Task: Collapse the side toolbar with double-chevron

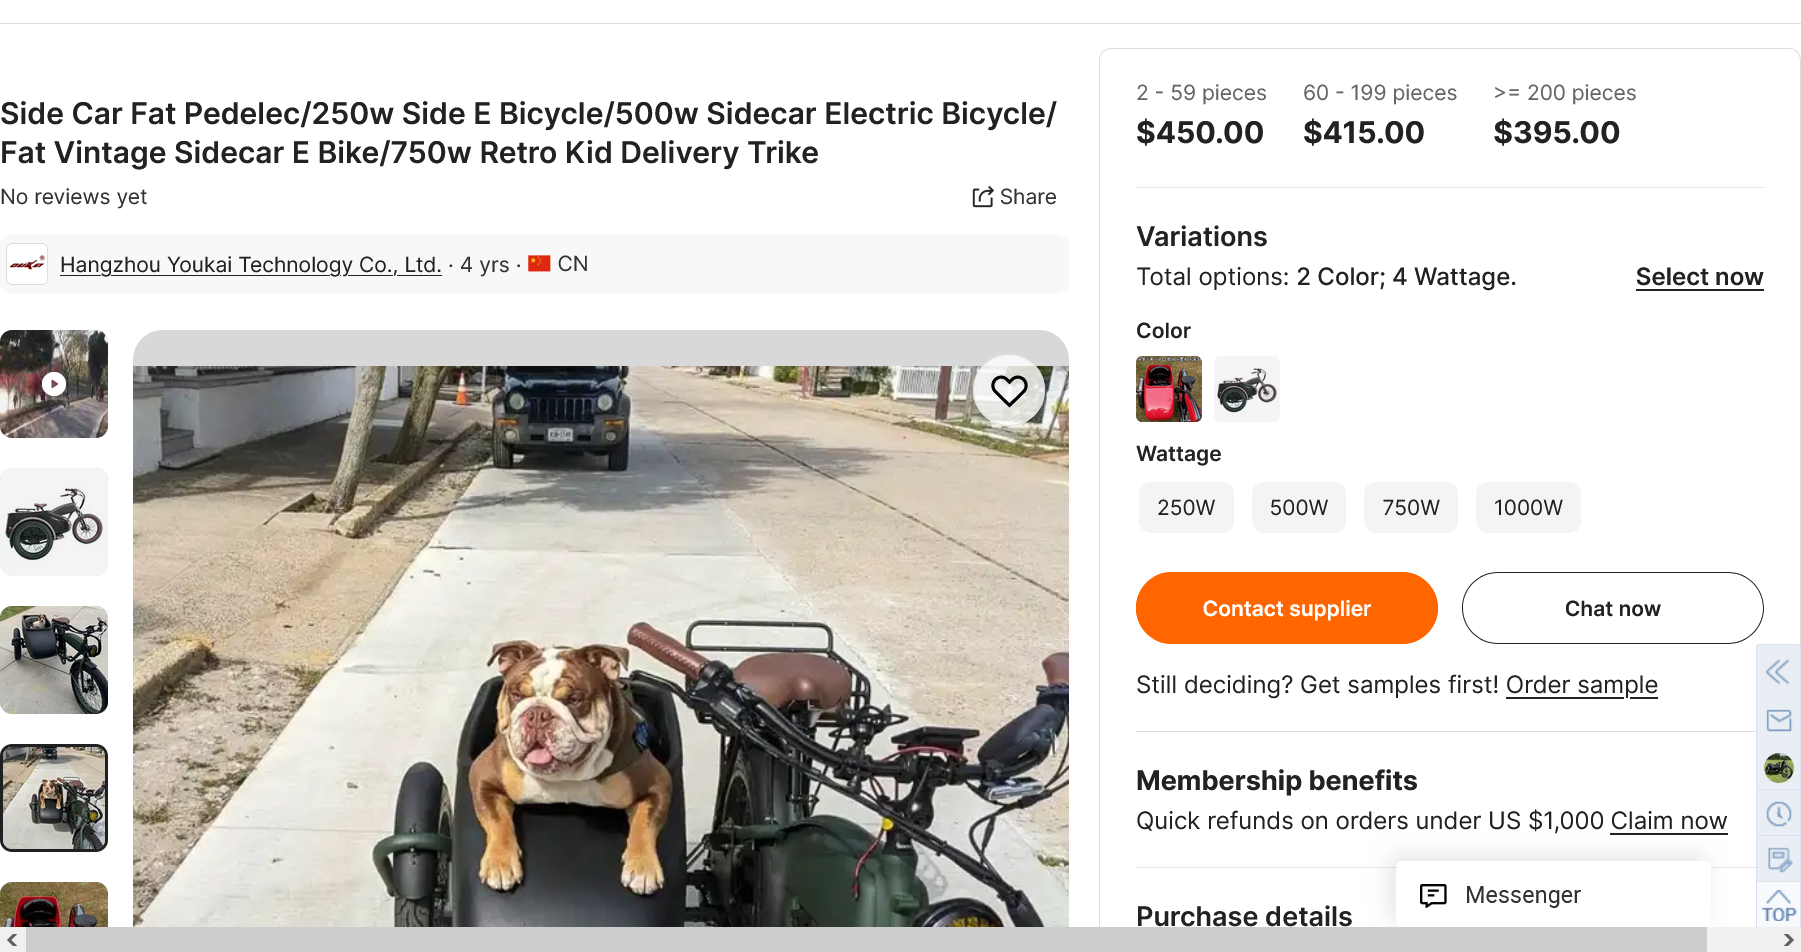Action: tap(1778, 671)
